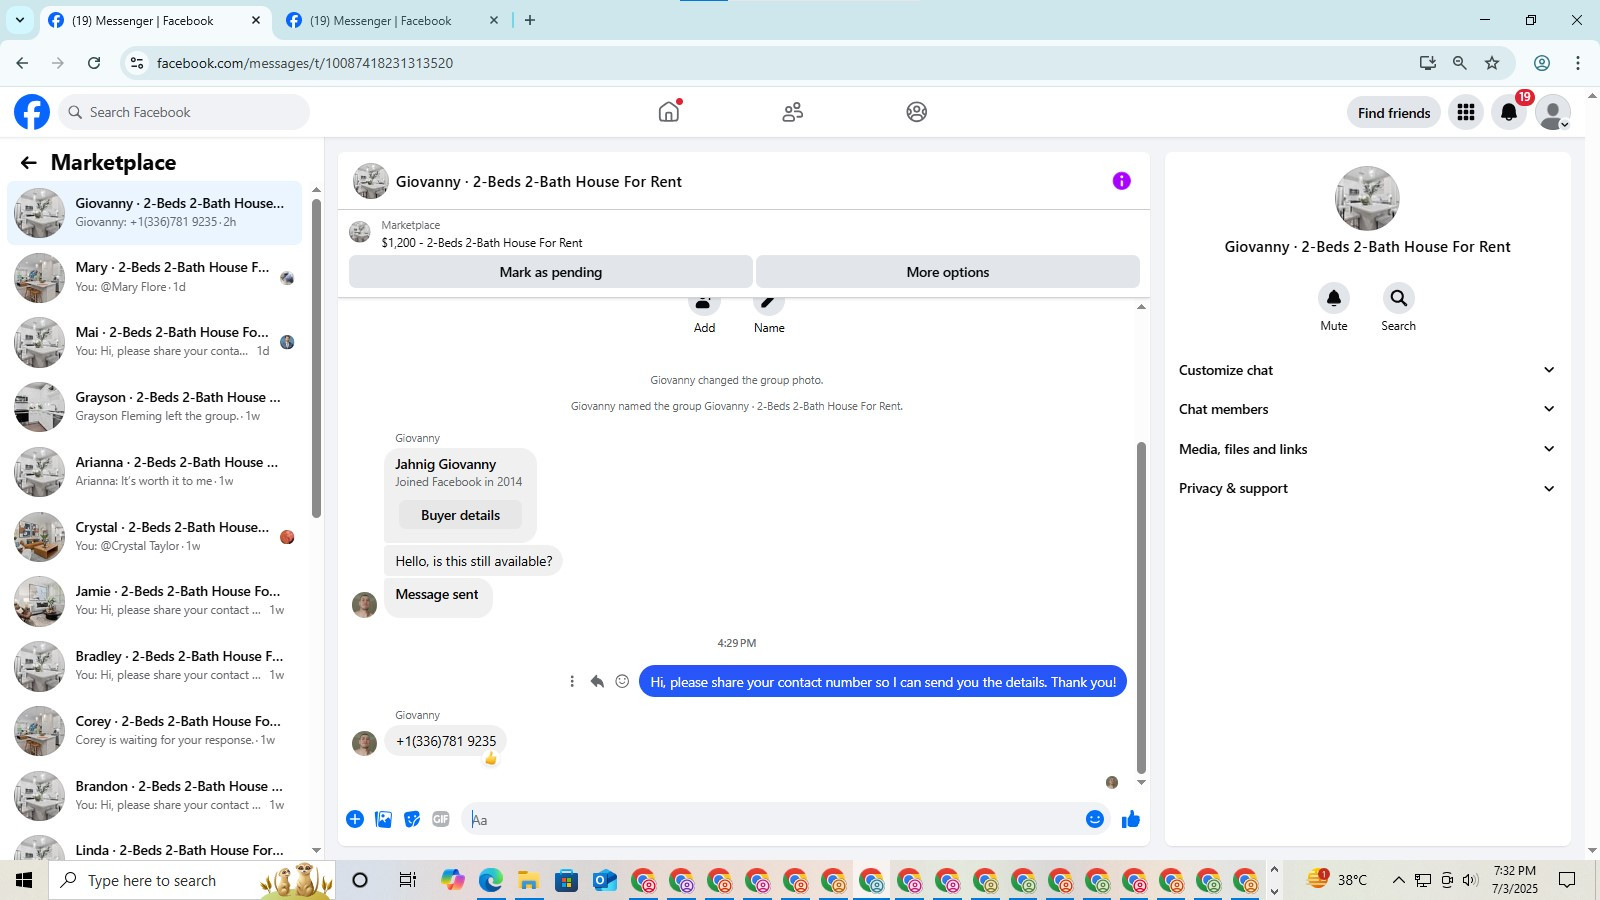The width and height of the screenshot is (1600, 900).
Task: Open Brandon 2-Beds 2-Bath House conversation
Action: point(155,796)
